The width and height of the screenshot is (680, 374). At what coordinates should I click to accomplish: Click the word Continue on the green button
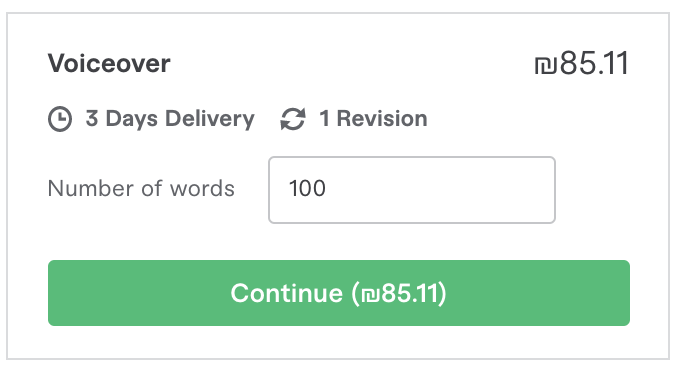point(287,293)
